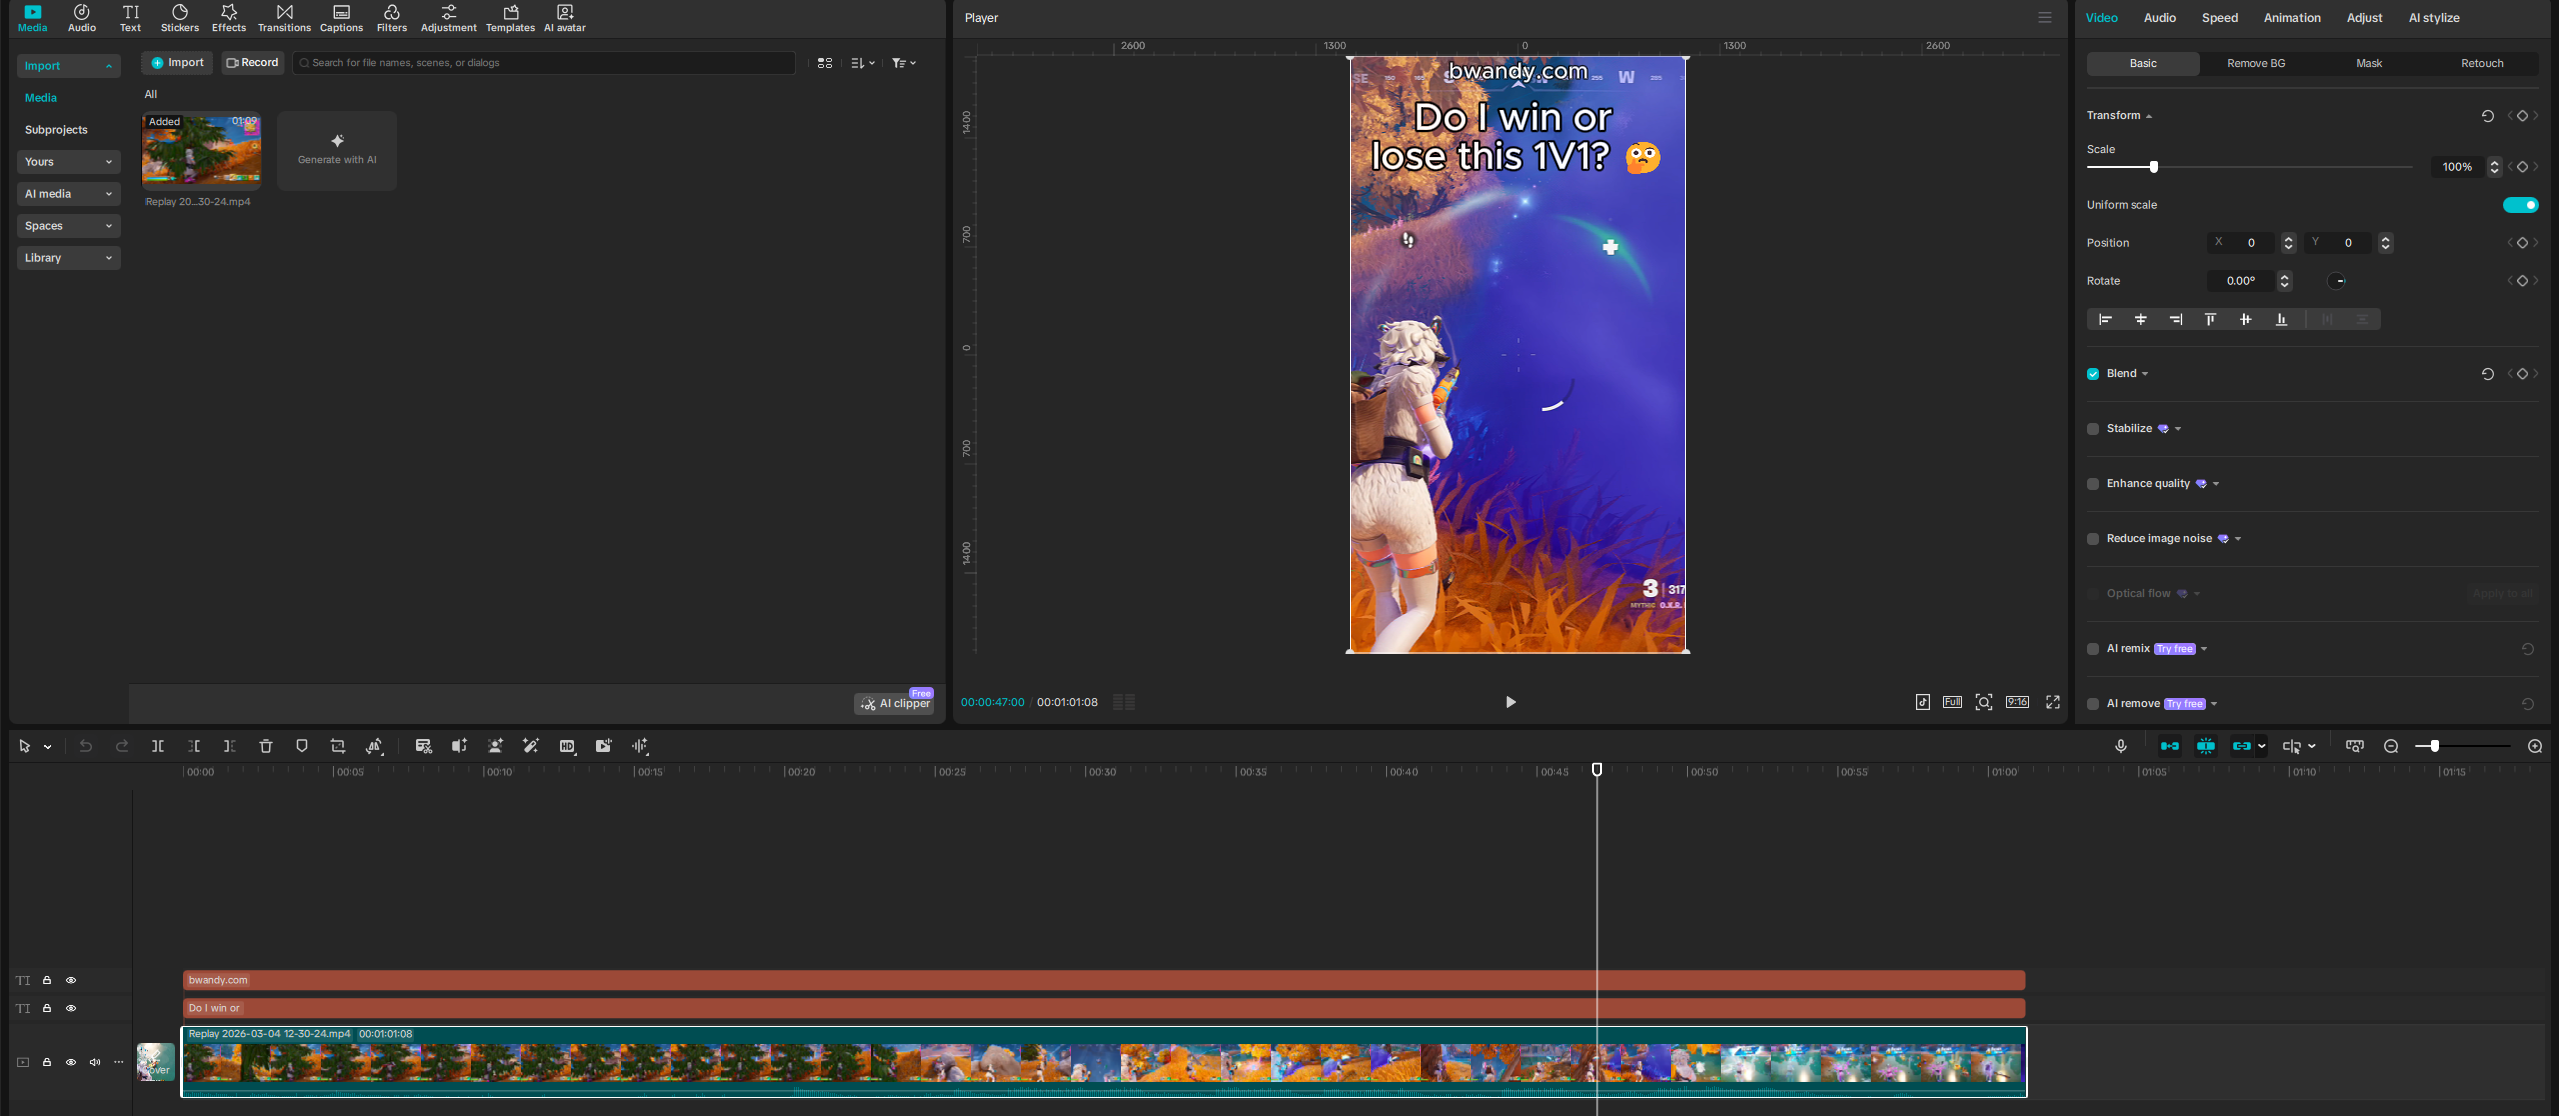Click the undo arrow in timeline toolbar
Viewport: 2559px width, 1116px height.
click(x=86, y=746)
